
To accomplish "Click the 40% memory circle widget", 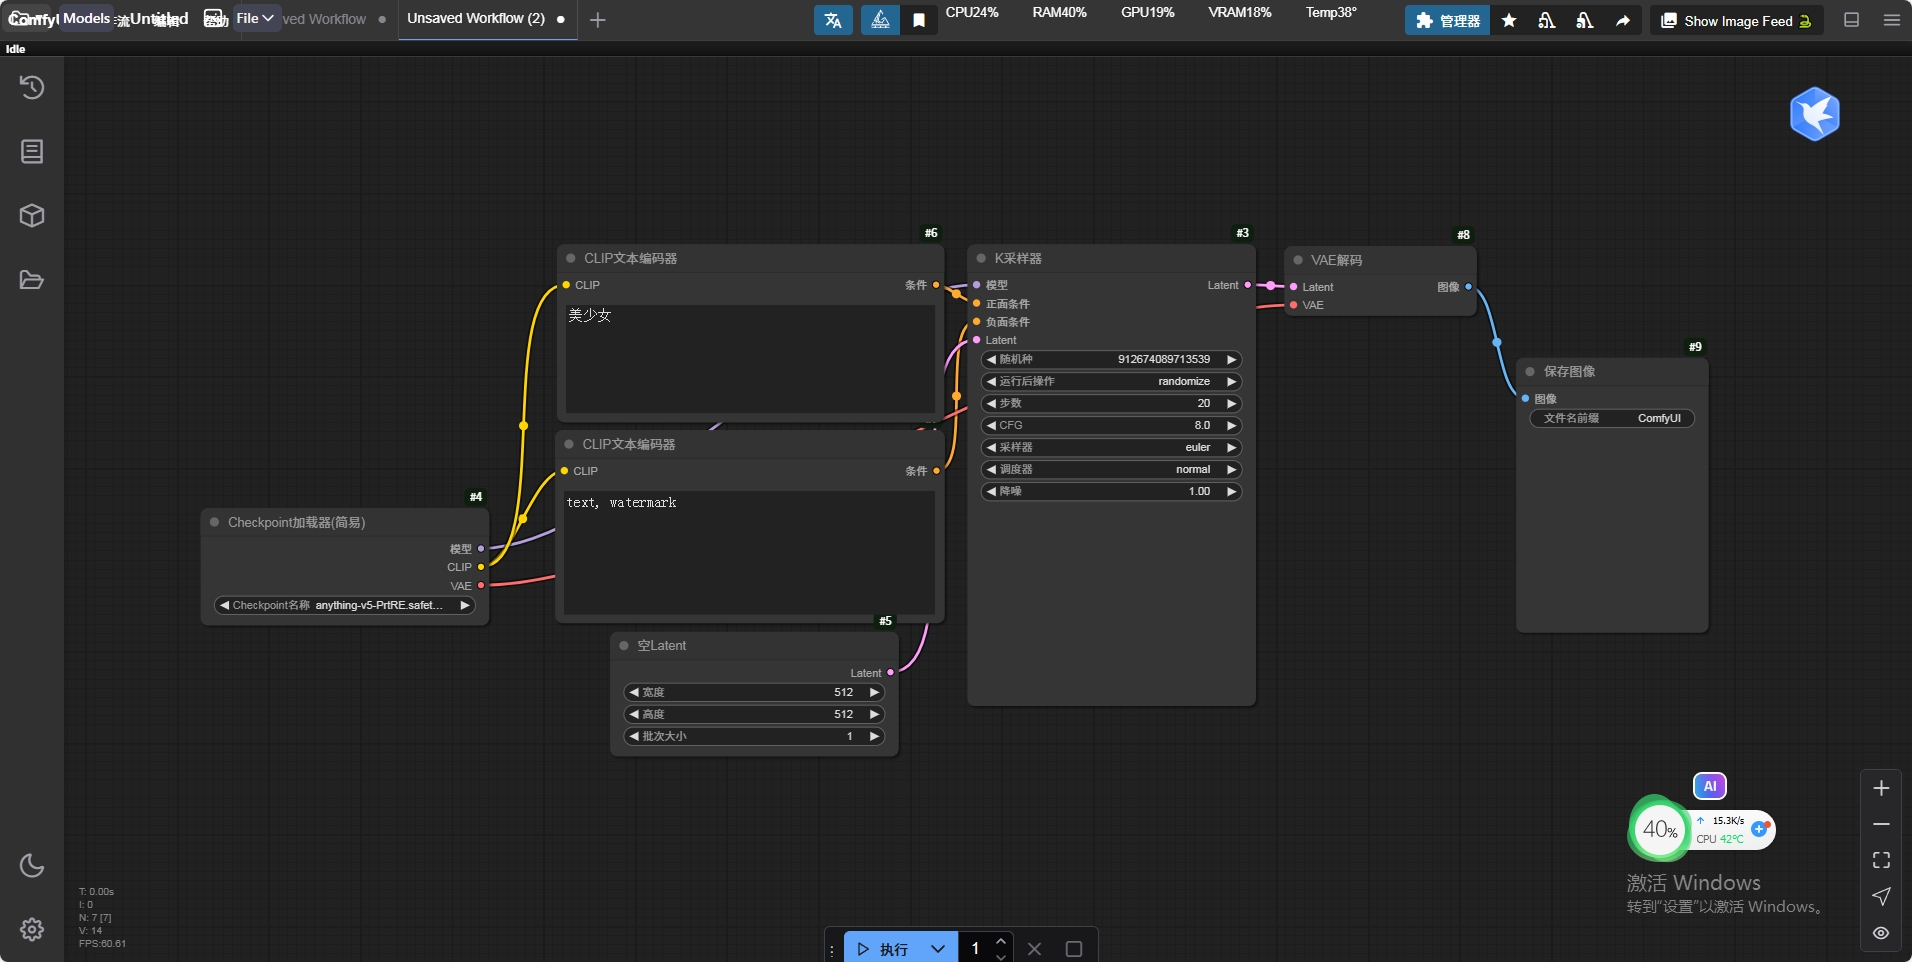I will tap(1660, 829).
